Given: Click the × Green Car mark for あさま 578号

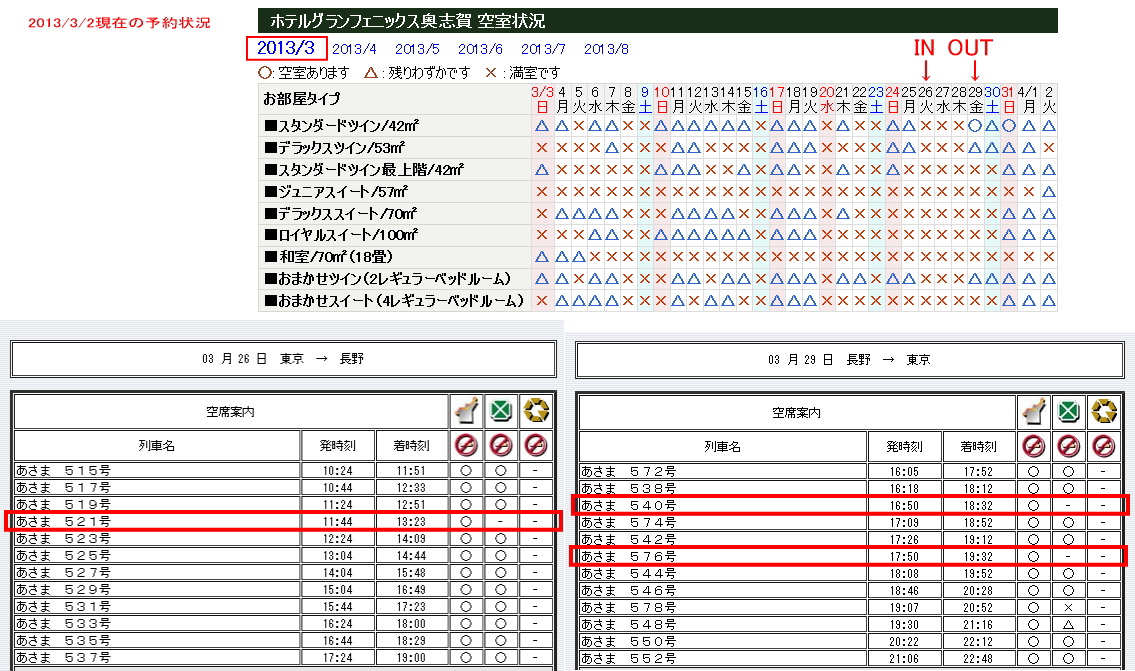Looking at the screenshot, I should tap(1068, 607).
